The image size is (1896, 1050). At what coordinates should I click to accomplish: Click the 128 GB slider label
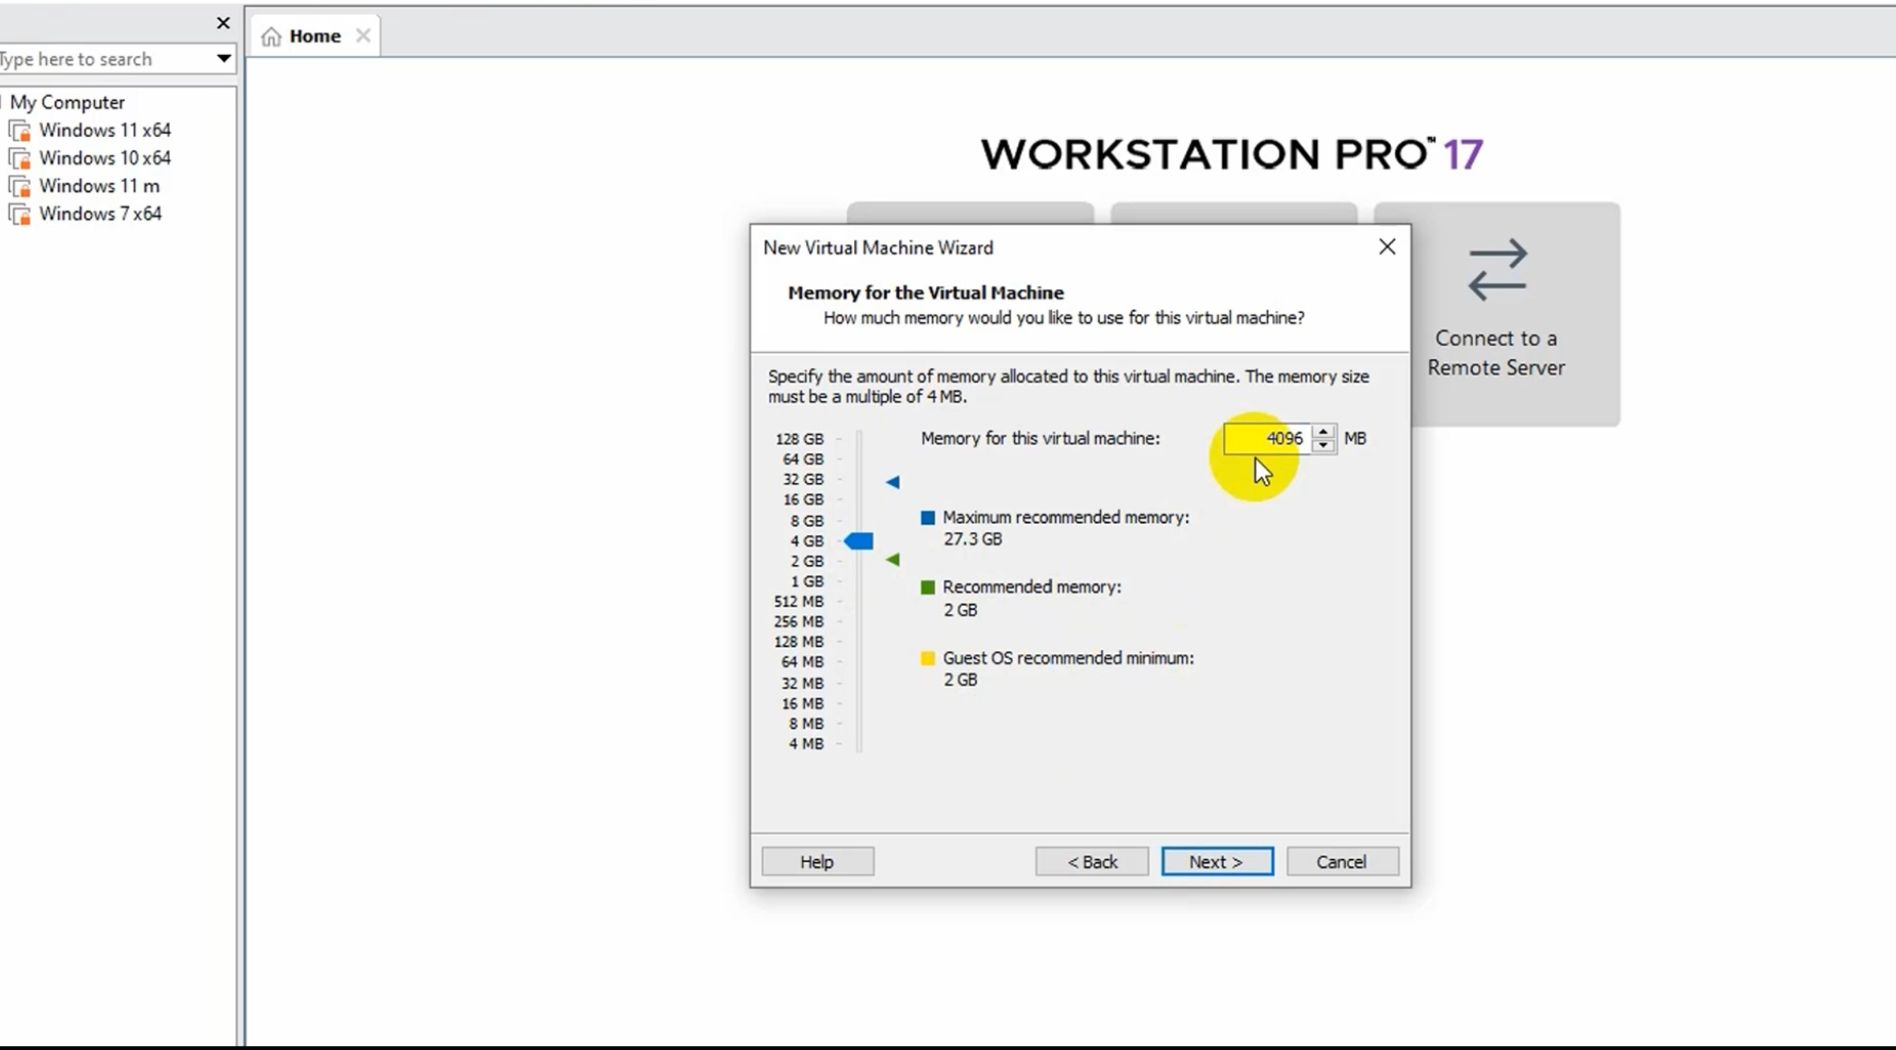[x=799, y=439]
